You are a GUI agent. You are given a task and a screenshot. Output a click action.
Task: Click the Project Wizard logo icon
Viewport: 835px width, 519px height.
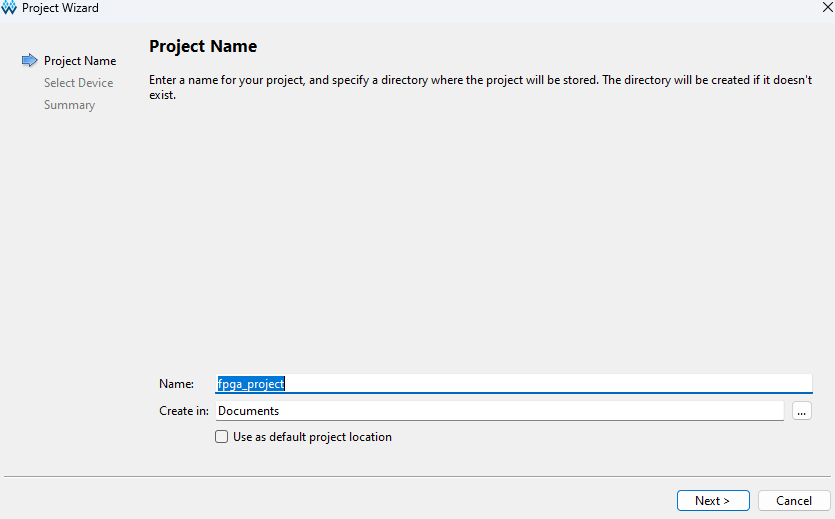[9, 8]
